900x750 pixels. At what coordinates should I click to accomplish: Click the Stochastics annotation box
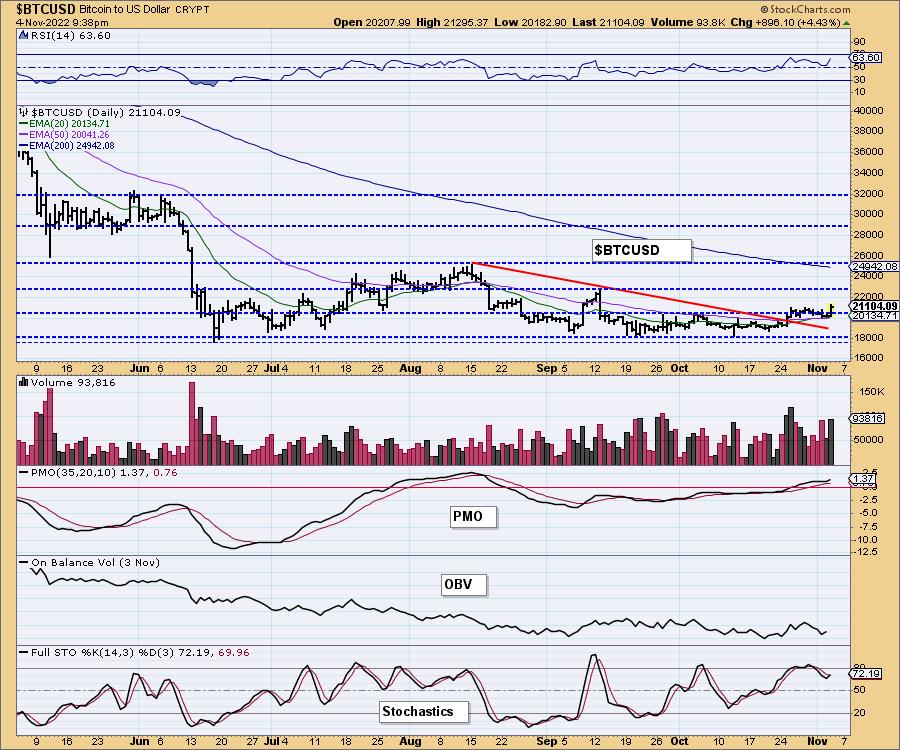point(424,712)
